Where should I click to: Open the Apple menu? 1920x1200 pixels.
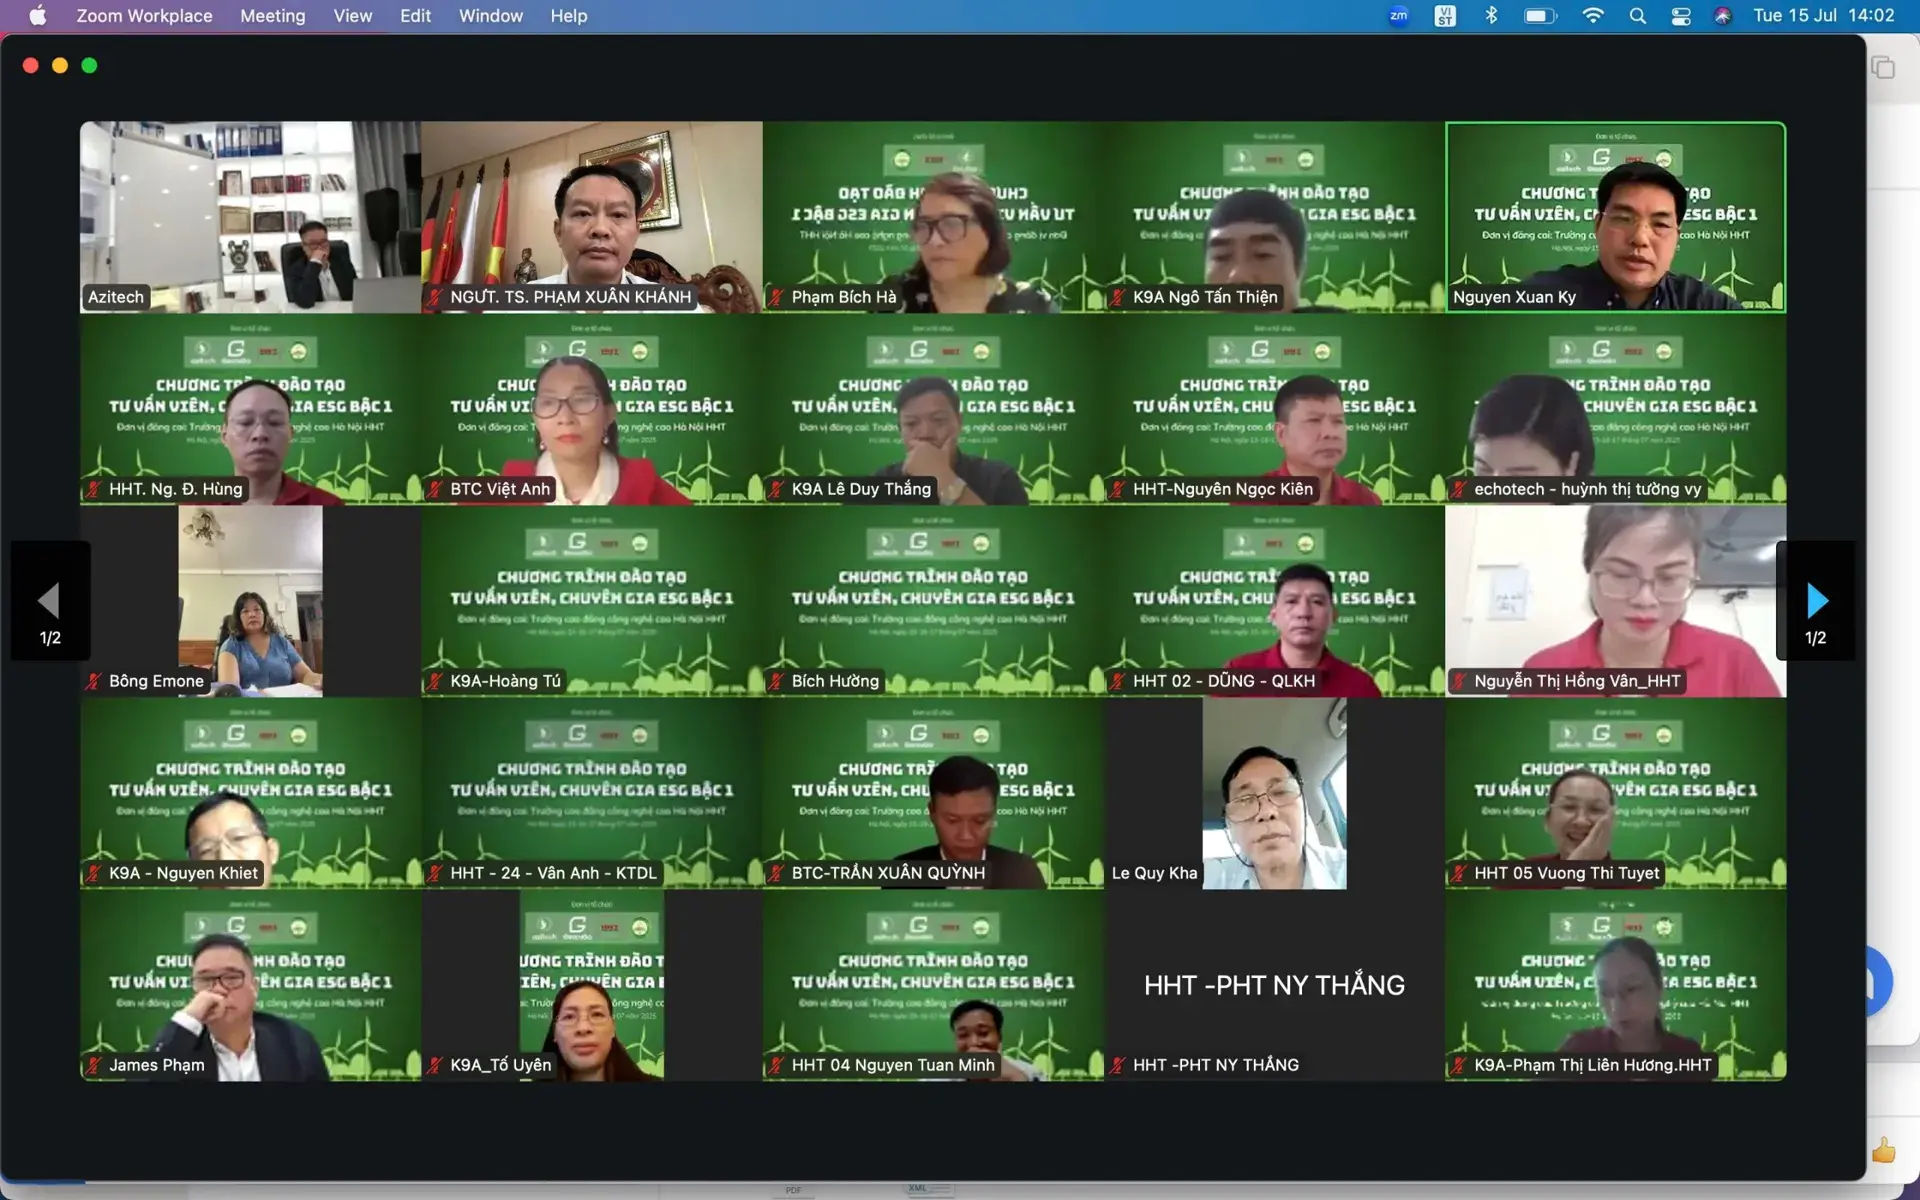(37, 16)
